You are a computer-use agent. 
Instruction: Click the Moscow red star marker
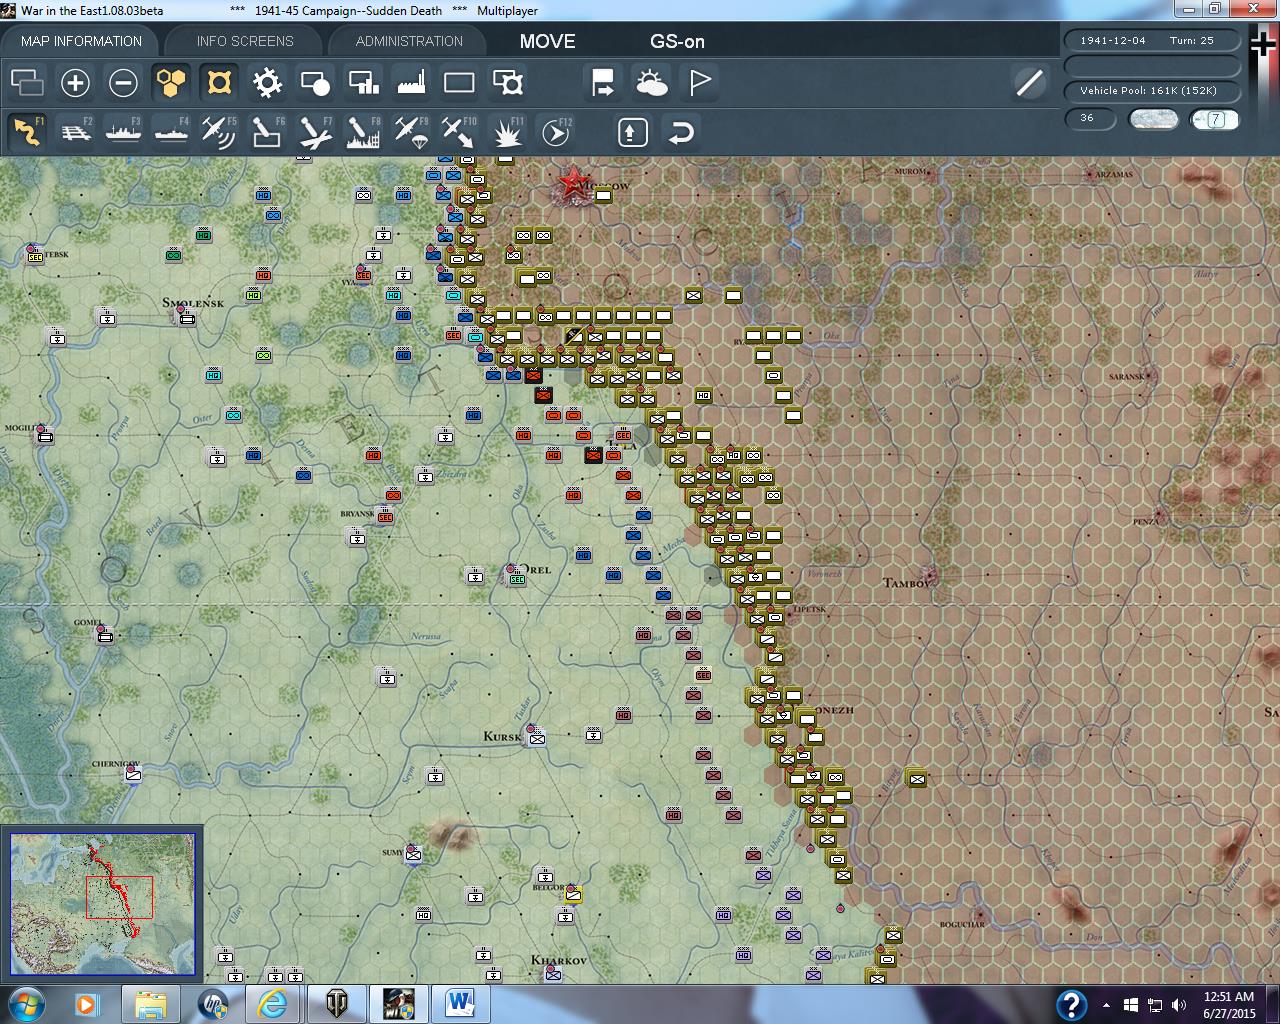574,183
